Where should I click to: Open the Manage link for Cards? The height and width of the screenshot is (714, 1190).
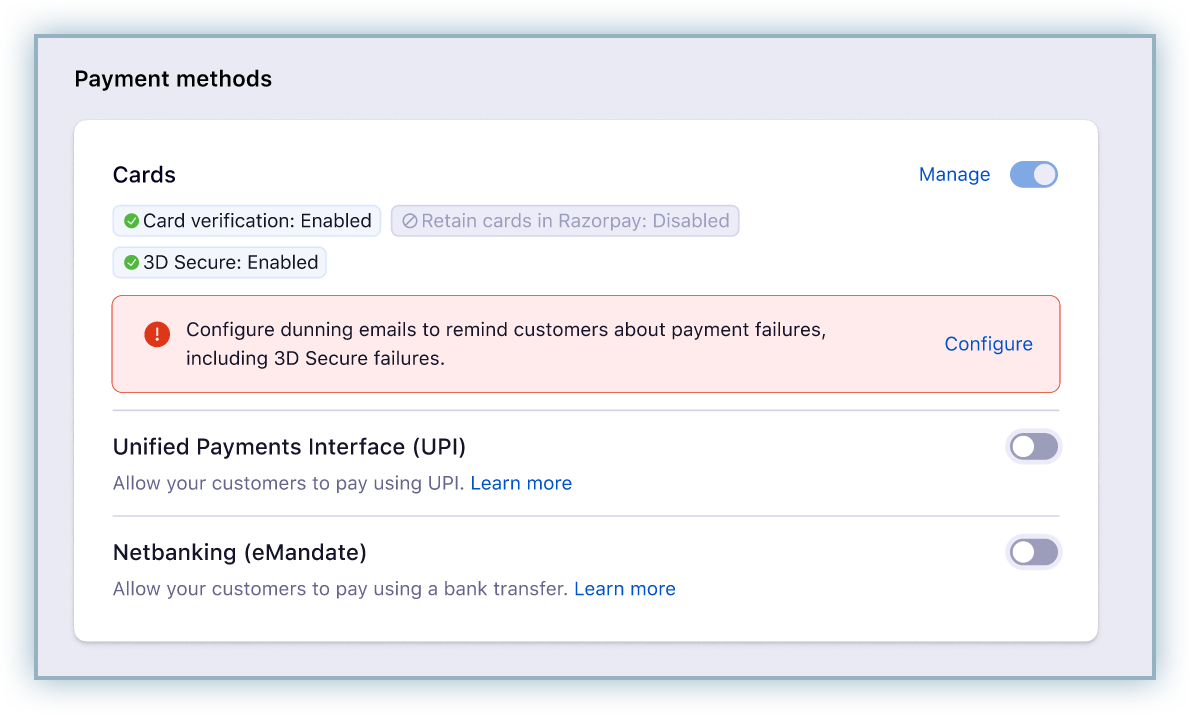click(x=954, y=175)
